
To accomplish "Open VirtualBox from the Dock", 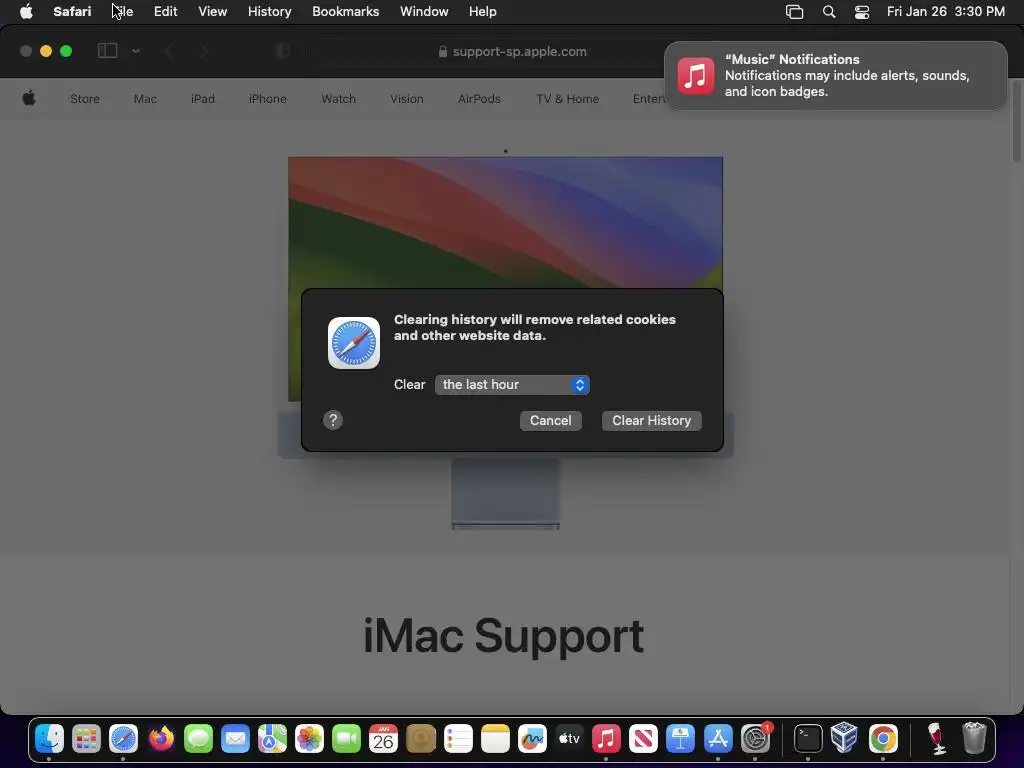I will tap(844, 739).
